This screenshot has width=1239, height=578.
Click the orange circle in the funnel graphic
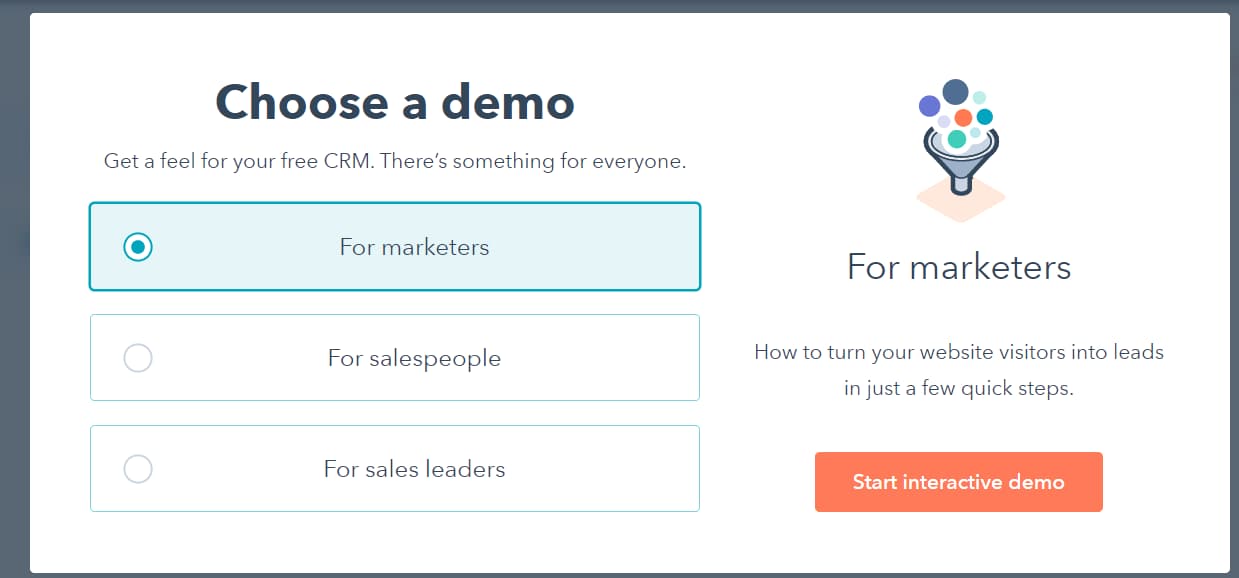pyautogui.click(x=963, y=118)
